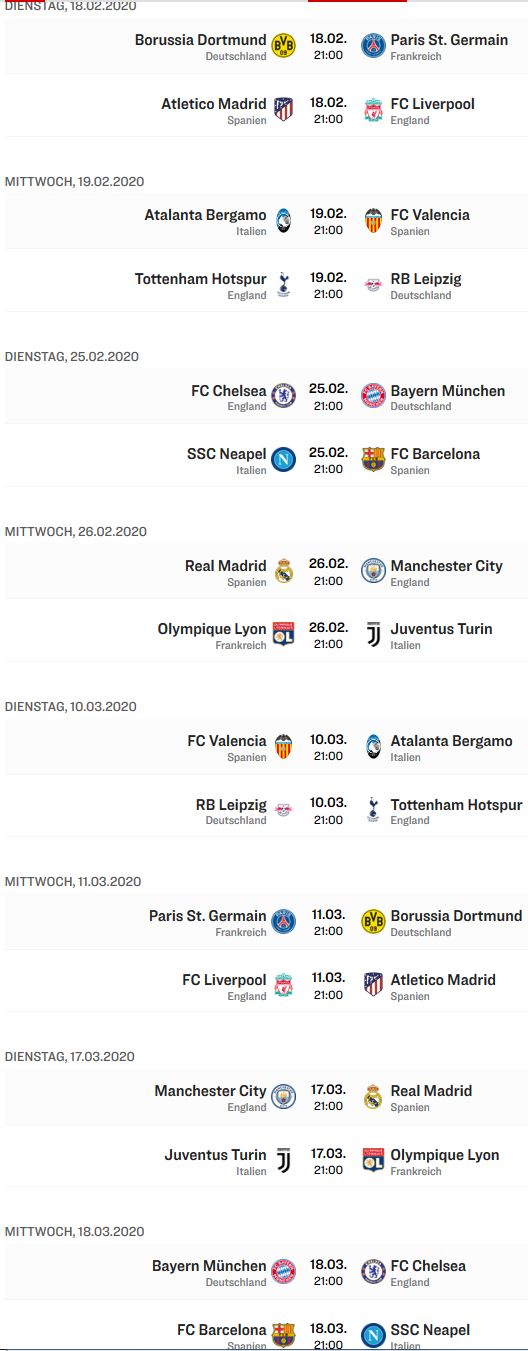The image size is (528, 1351).
Task: Open FC Valencia team link on 10.03.
Action: (x=227, y=741)
